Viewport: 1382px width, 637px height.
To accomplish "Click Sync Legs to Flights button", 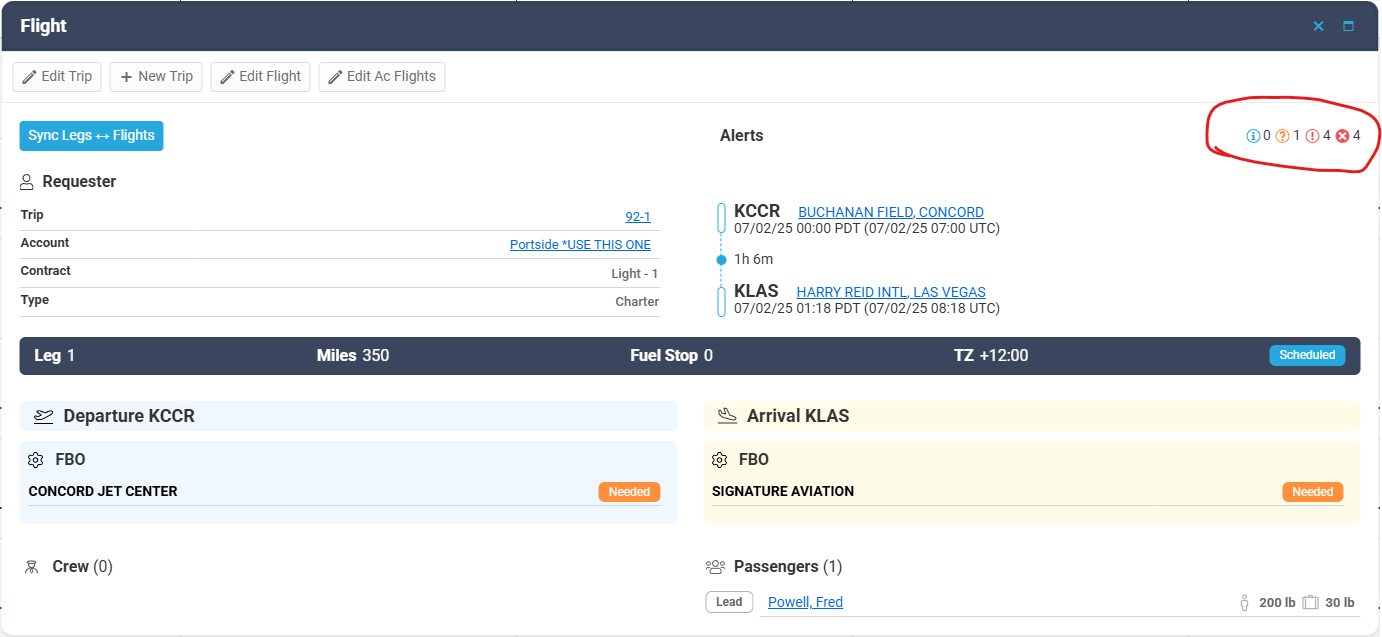I will tap(91, 136).
